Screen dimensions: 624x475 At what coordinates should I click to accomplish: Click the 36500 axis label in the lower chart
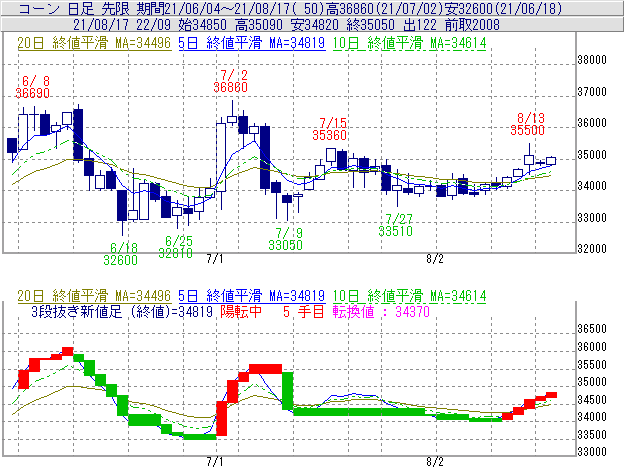592,329
